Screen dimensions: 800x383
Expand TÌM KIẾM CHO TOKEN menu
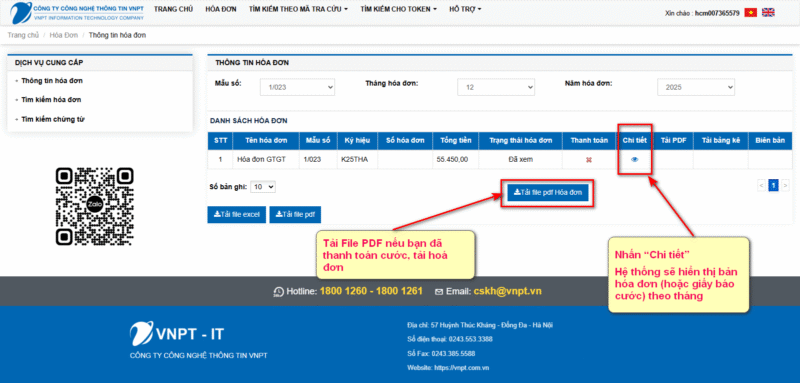[398, 9]
